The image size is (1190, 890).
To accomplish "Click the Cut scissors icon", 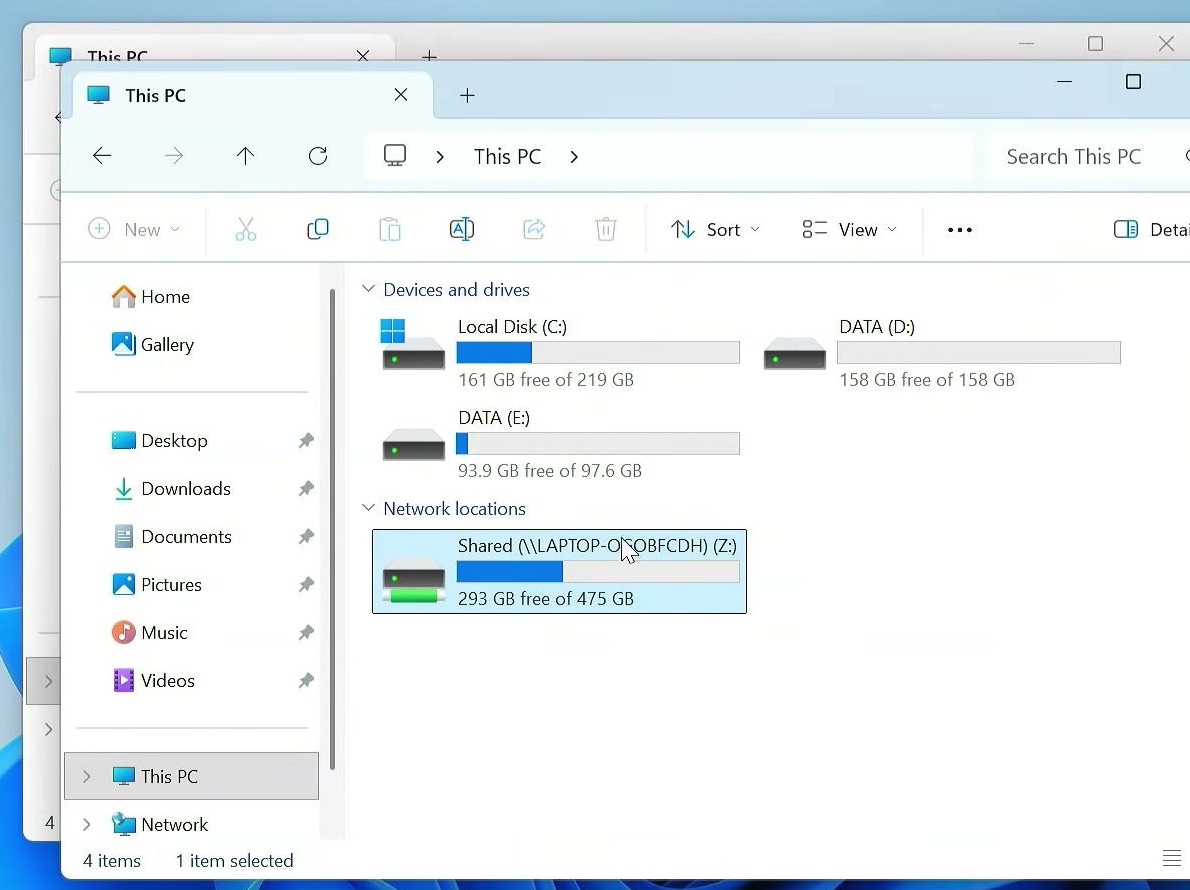I will tap(246, 229).
